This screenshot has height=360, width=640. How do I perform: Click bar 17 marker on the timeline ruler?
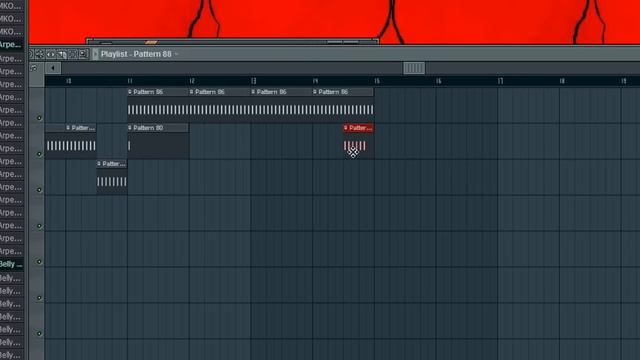(x=500, y=81)
